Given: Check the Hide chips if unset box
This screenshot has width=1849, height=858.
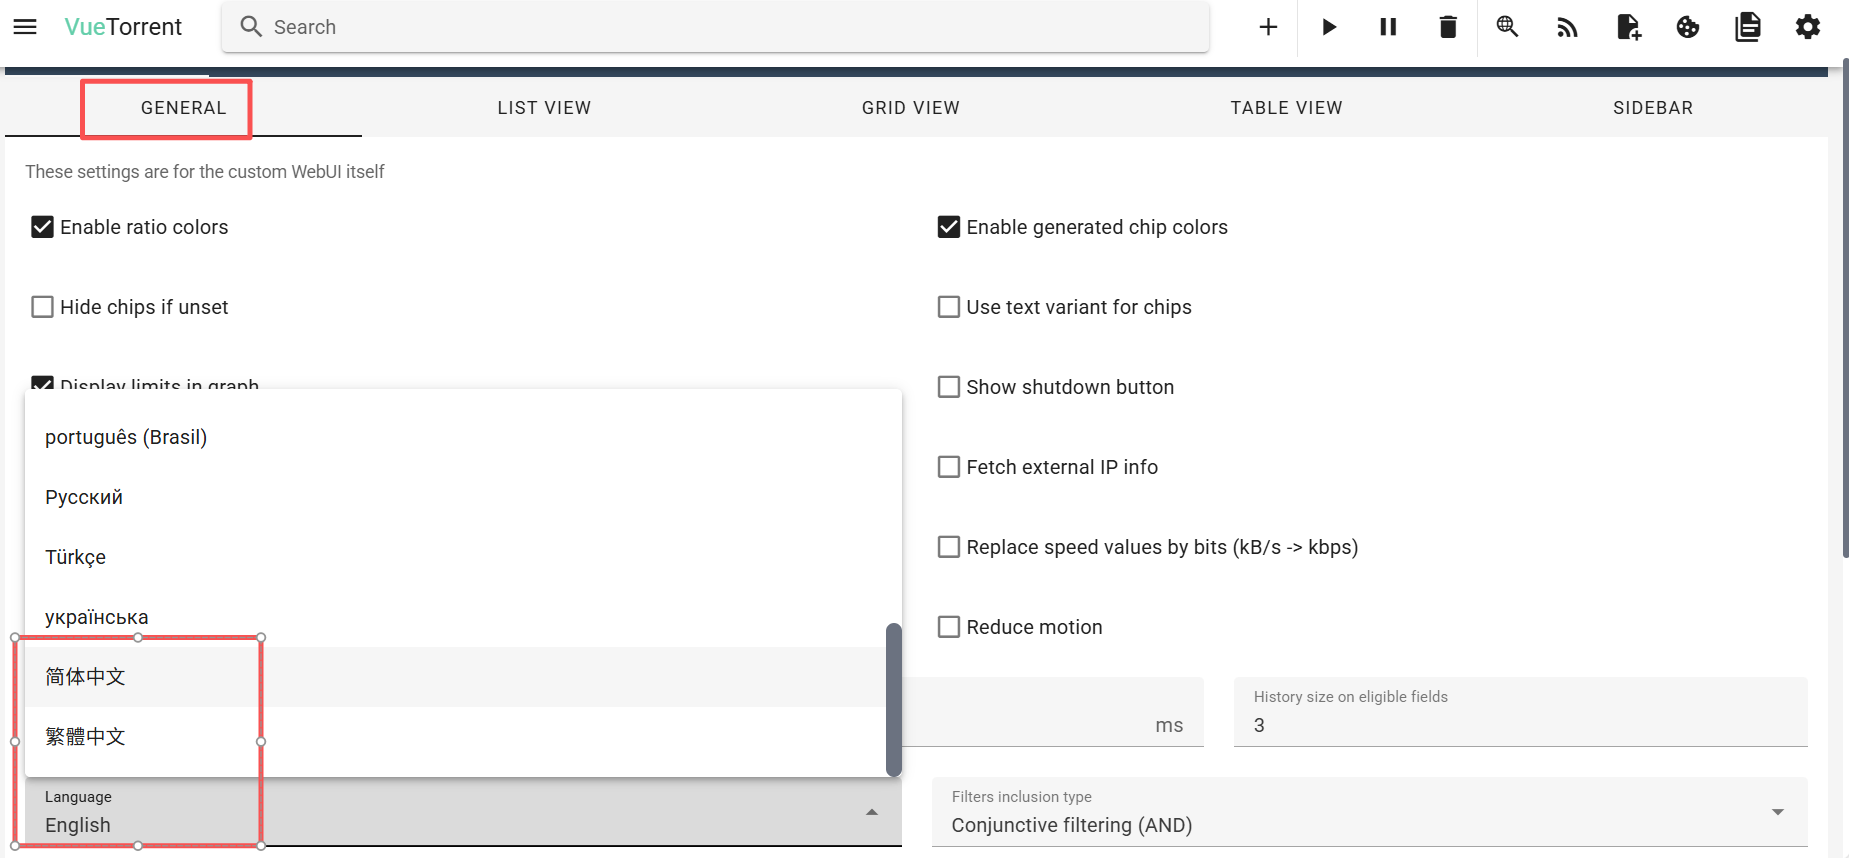Looking at the screenshot, I should (x=42, y=307).
